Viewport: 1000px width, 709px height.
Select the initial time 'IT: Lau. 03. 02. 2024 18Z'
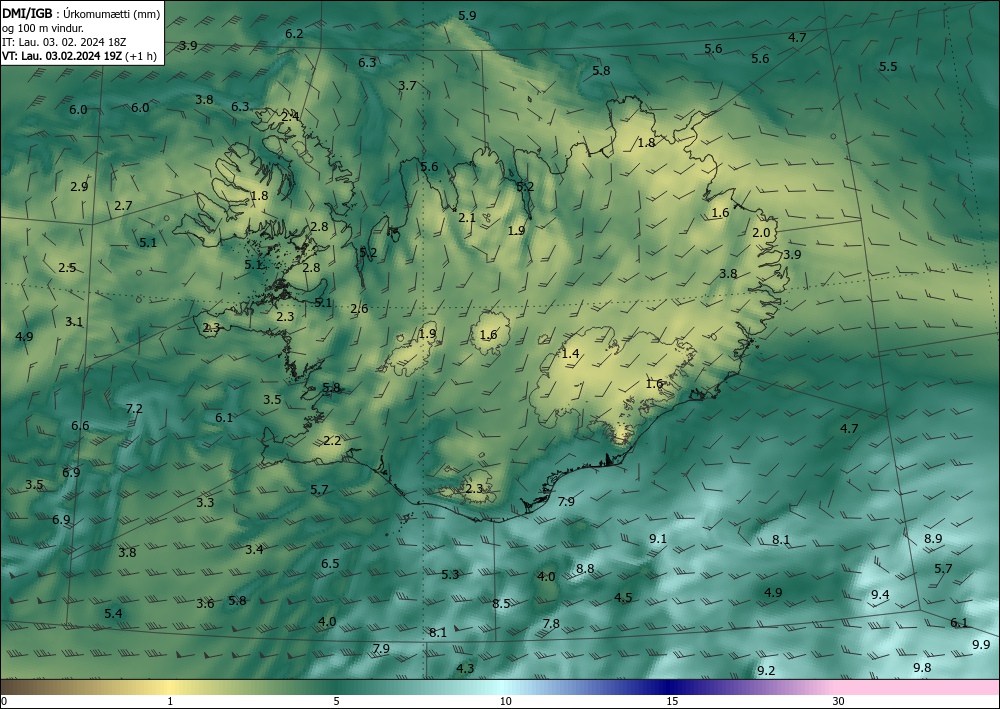click(x=64, y=42)
